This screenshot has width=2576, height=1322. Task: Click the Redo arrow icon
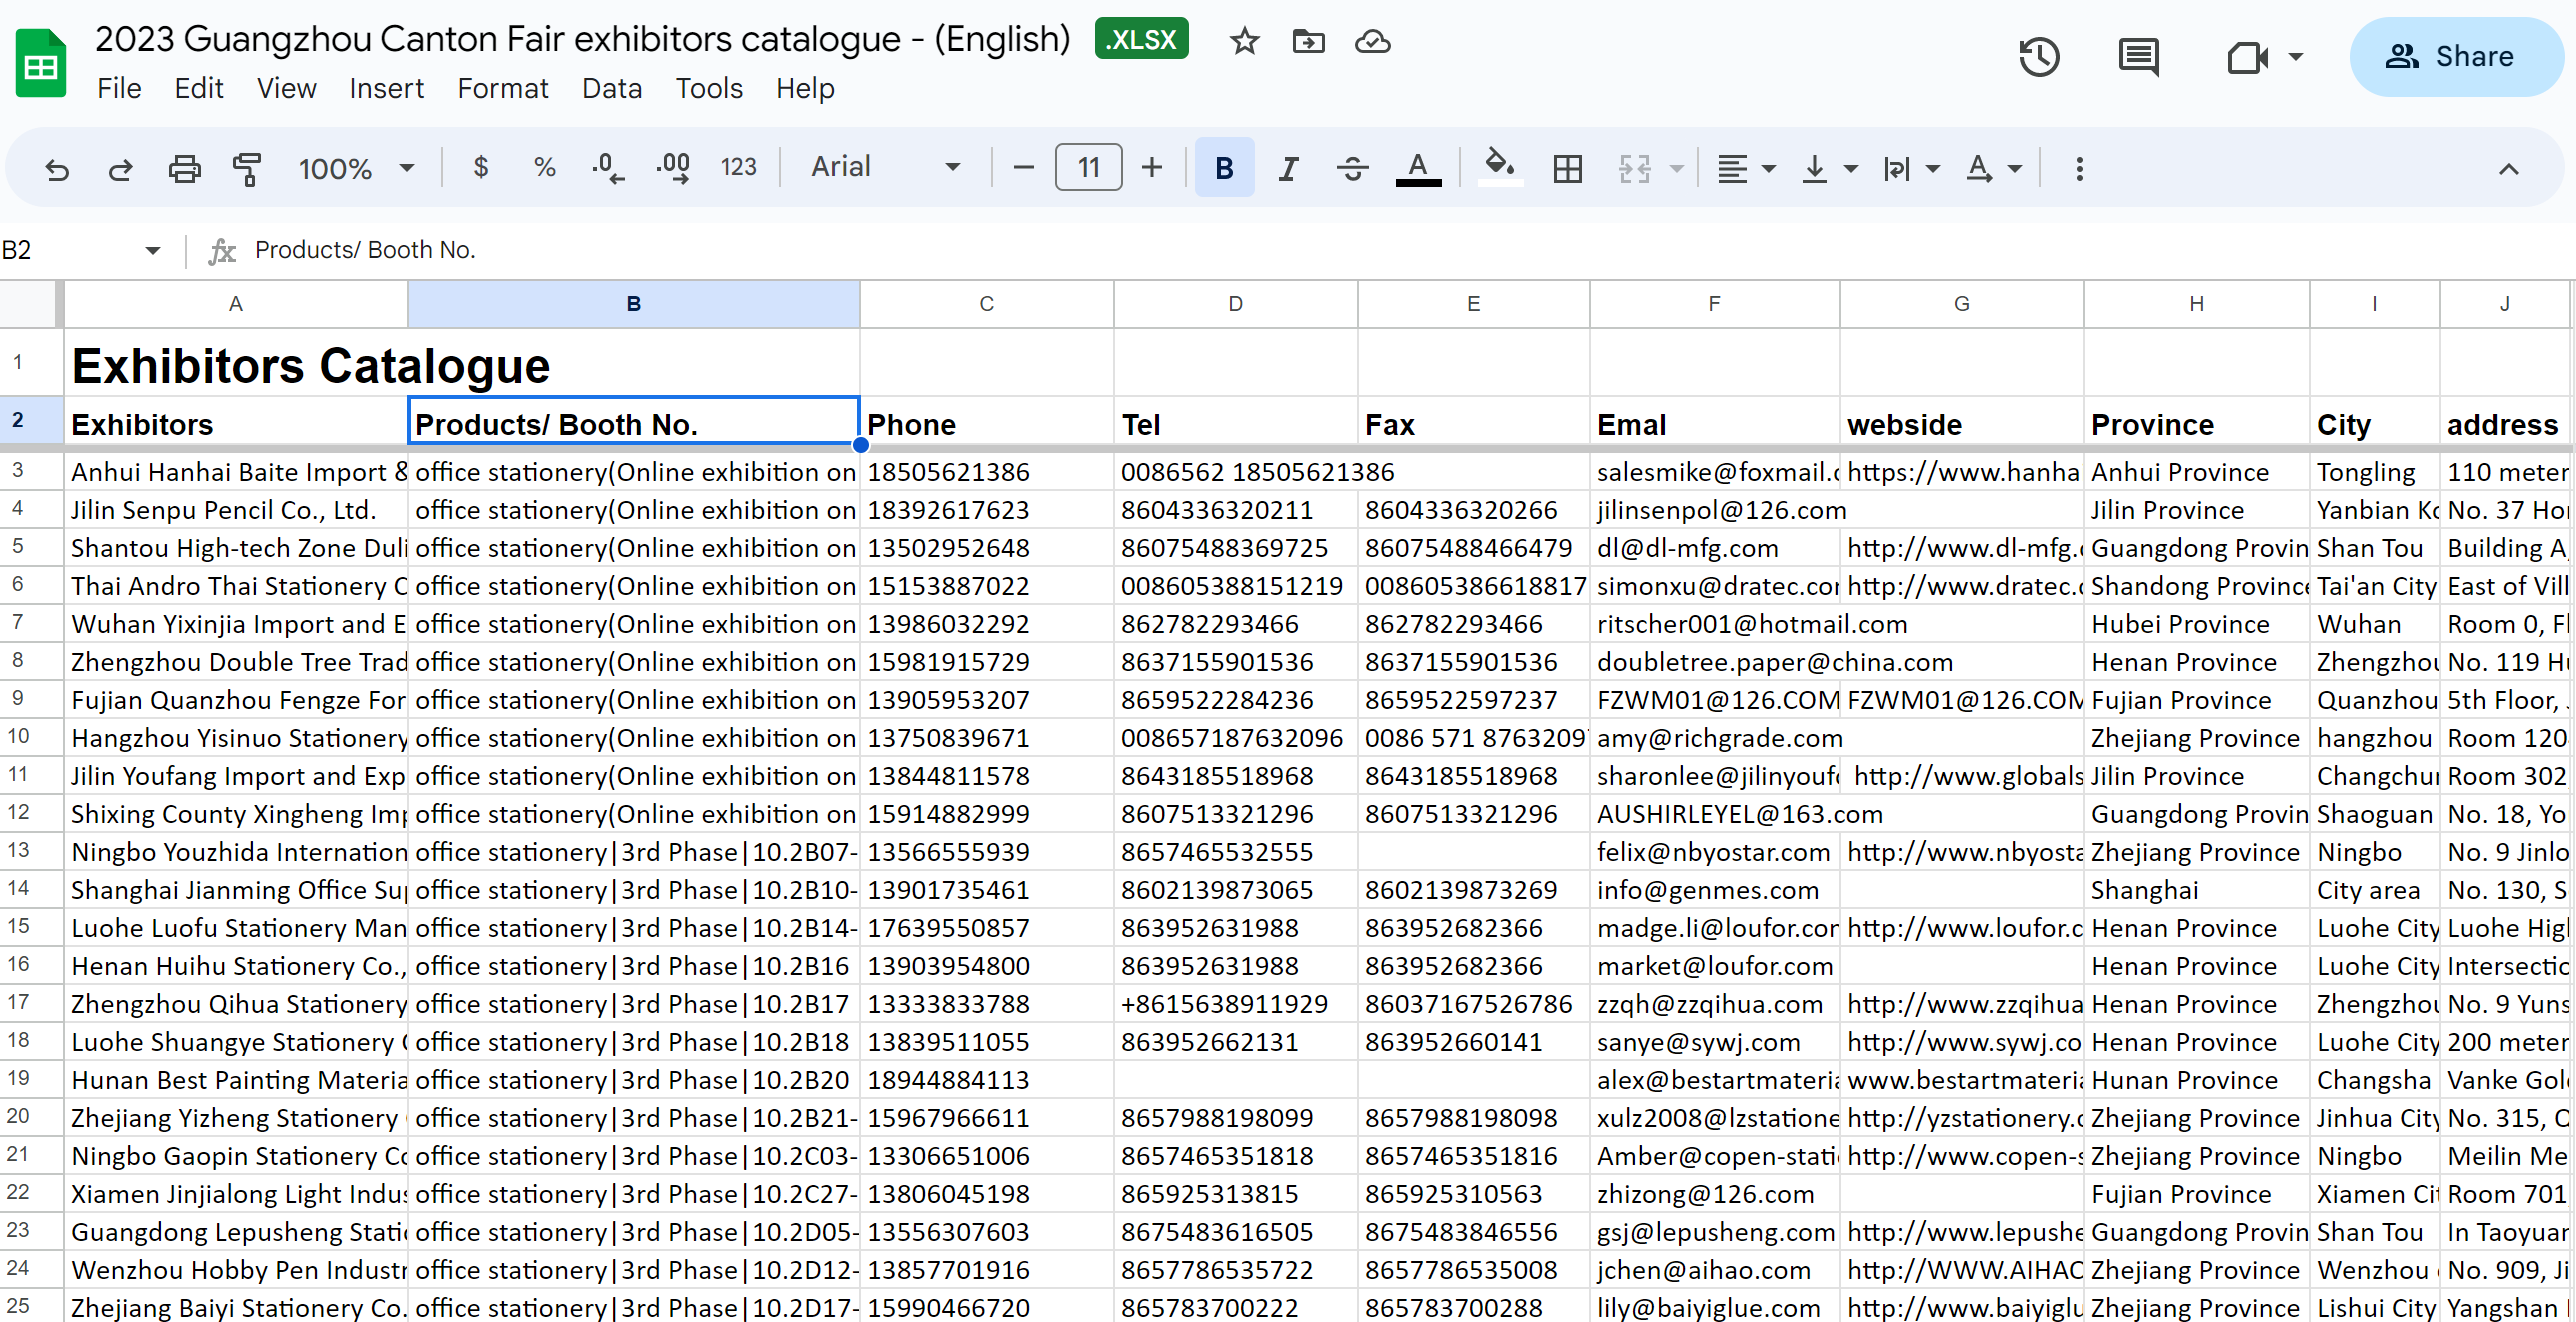tap(120, 168)
